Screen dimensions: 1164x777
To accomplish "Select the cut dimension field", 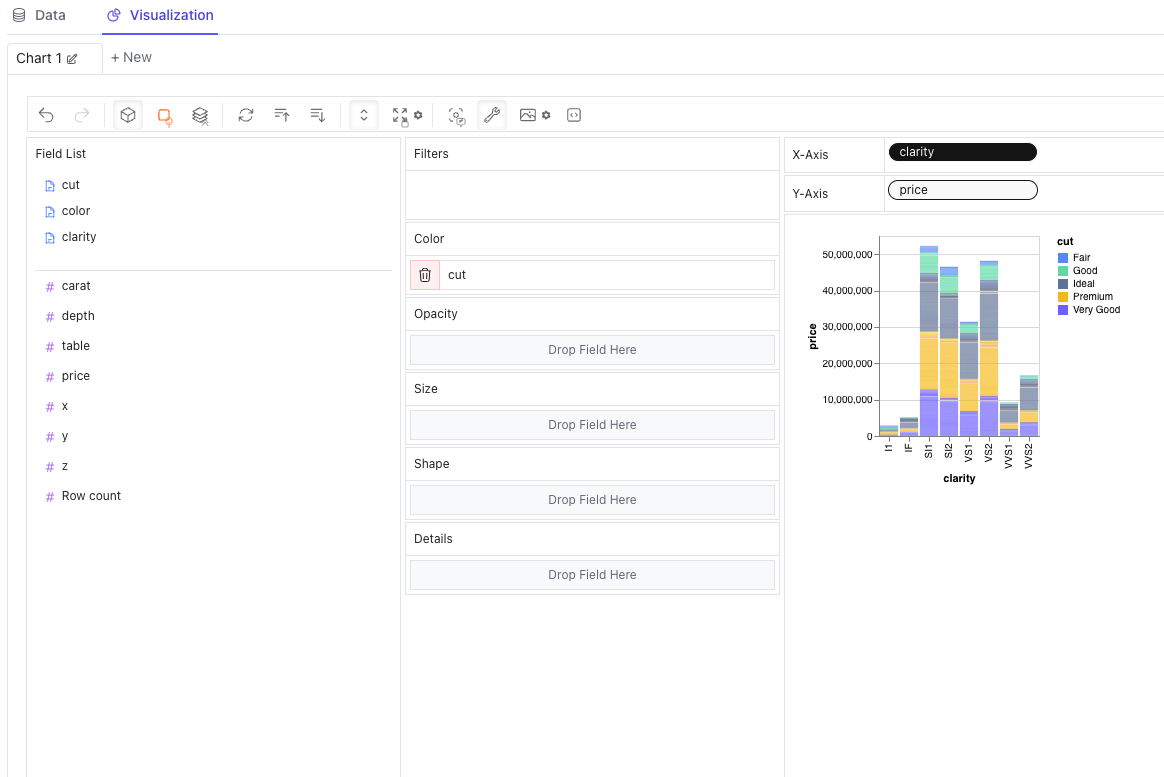I will tap(71, 185).
